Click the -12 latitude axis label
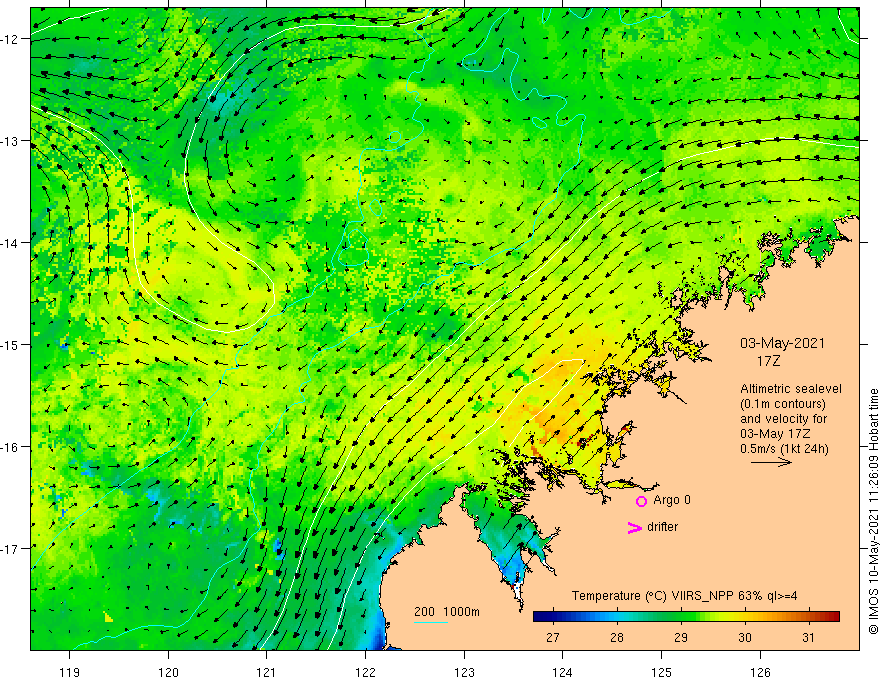The width and height of the screenshot is (880, 680). (x=10, y=39)
